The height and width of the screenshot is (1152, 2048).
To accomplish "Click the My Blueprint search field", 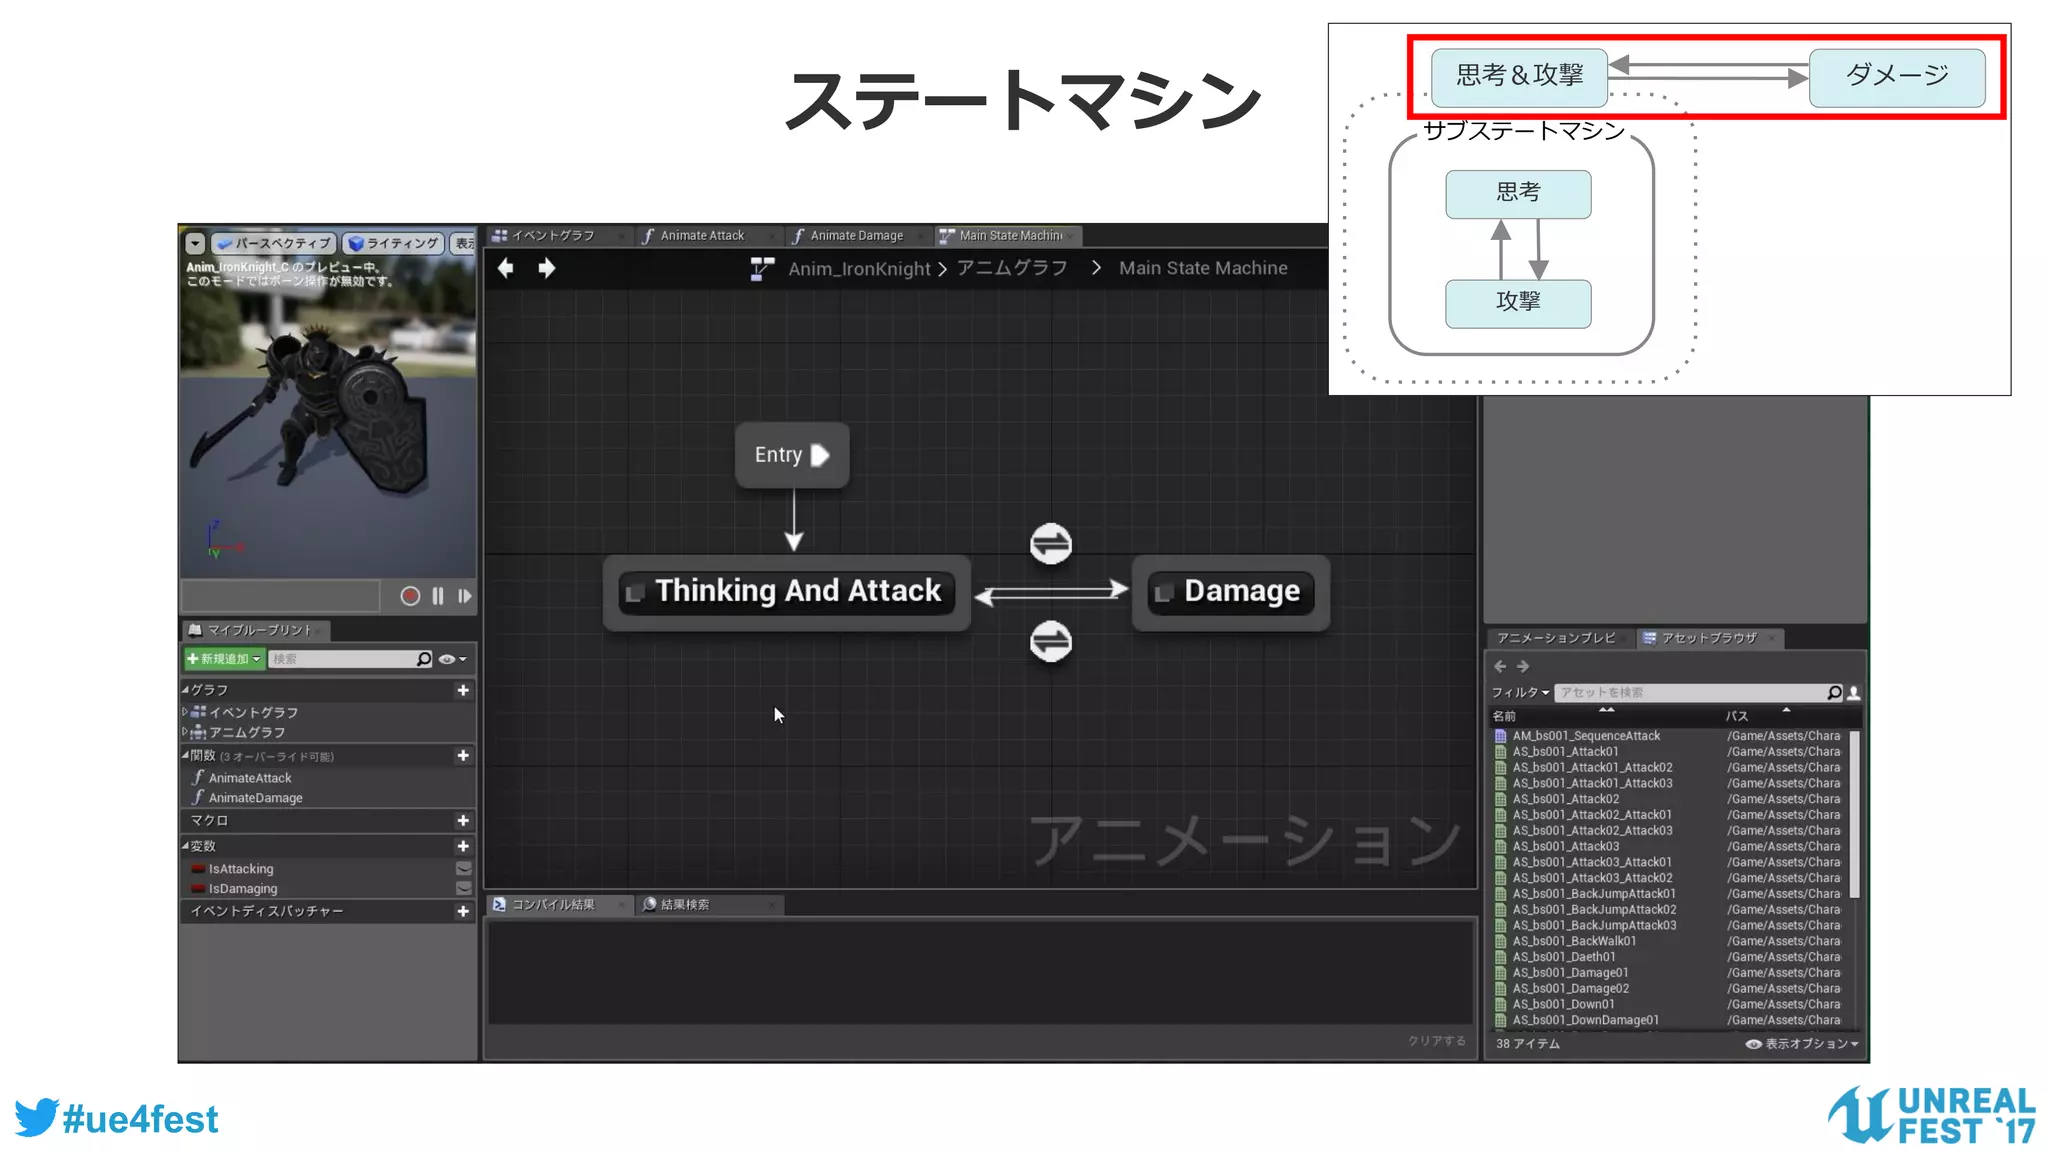I will tap(343, 659).
